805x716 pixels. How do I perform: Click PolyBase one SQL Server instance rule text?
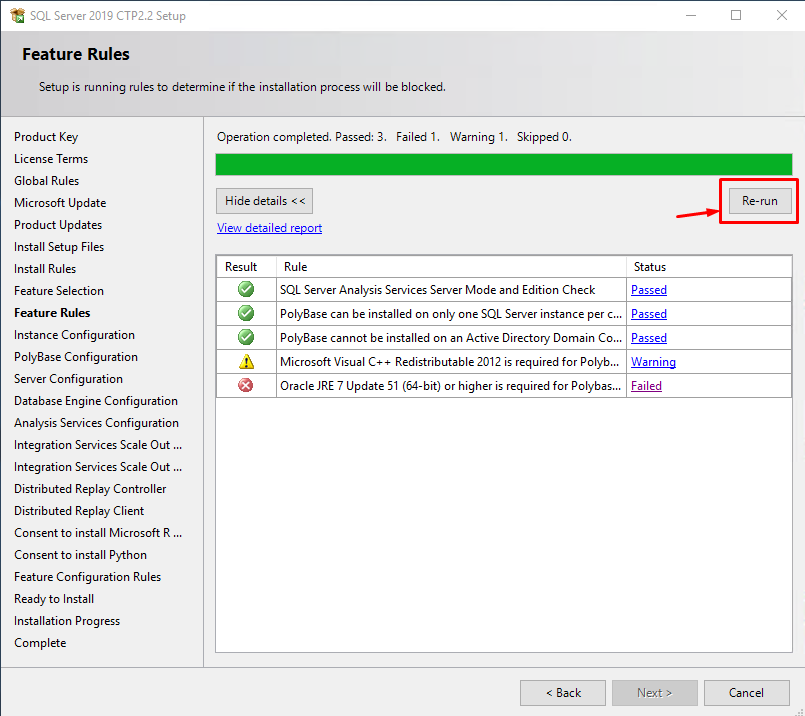(451, 314)
